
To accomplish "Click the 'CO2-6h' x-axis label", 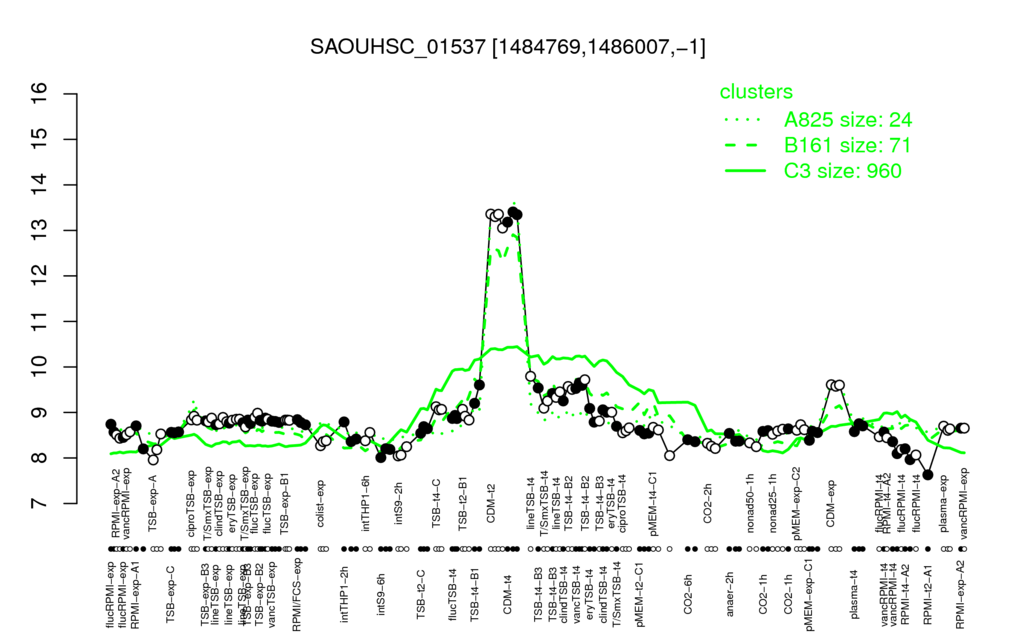I will (x=688, y=594).
